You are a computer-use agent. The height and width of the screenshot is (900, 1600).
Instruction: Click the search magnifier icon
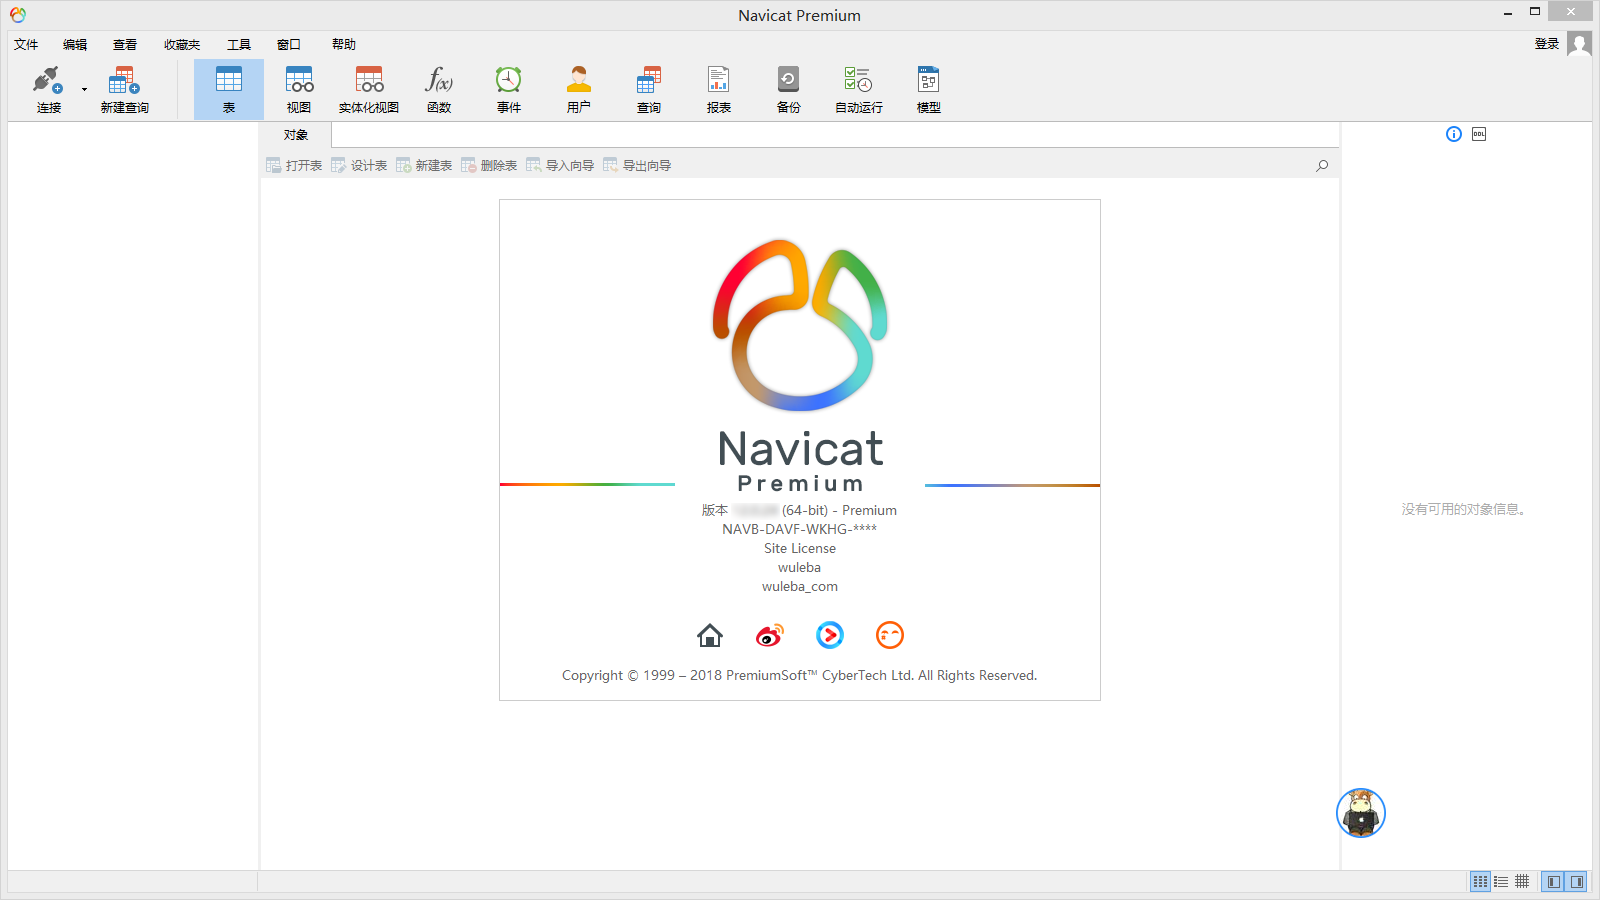coord(1322,166)
